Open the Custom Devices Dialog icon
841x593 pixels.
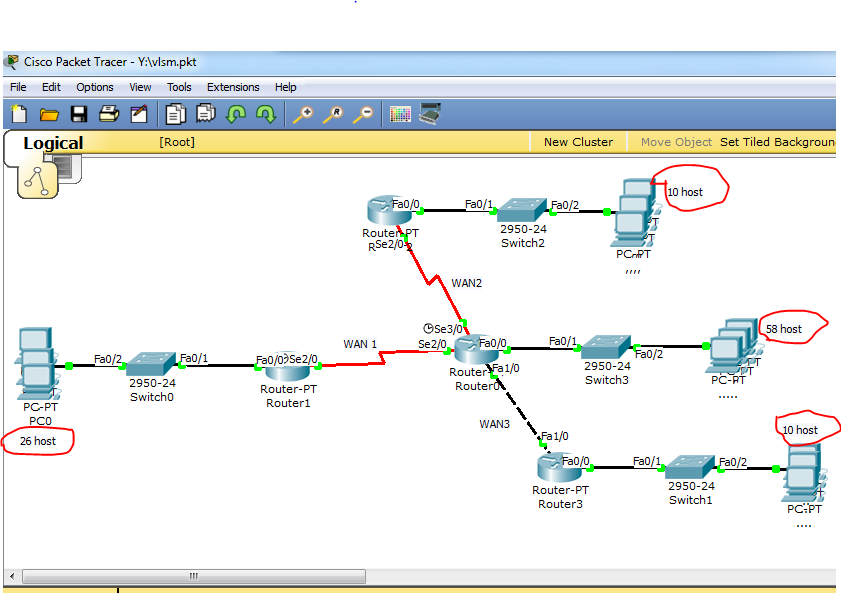click(430, 114)
